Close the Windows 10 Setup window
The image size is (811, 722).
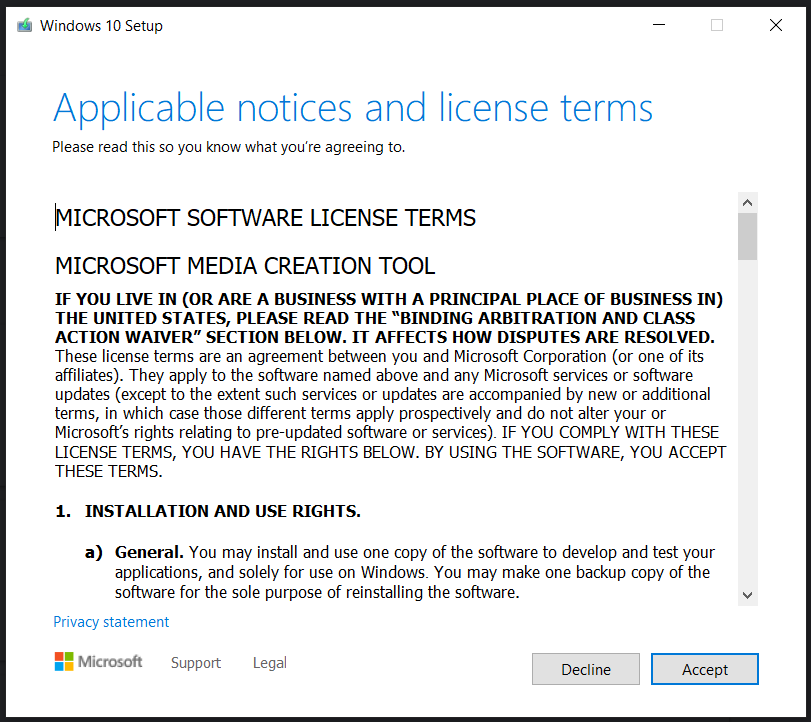pos(776,25)
